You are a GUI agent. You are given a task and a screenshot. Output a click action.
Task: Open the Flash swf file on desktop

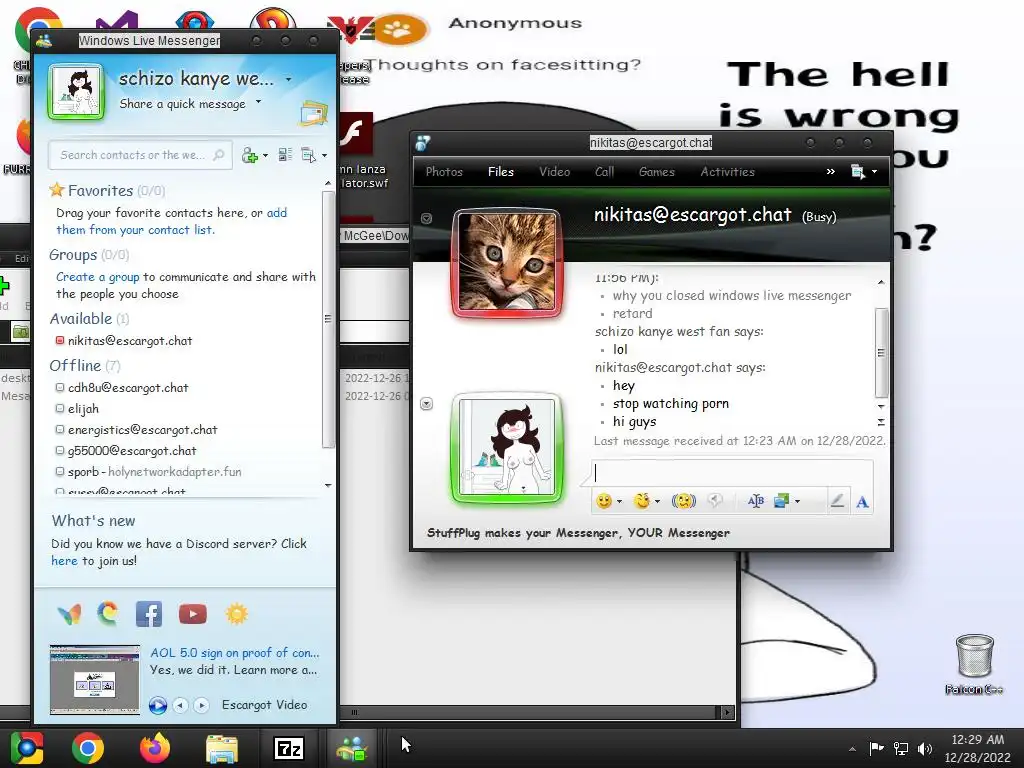357,150
